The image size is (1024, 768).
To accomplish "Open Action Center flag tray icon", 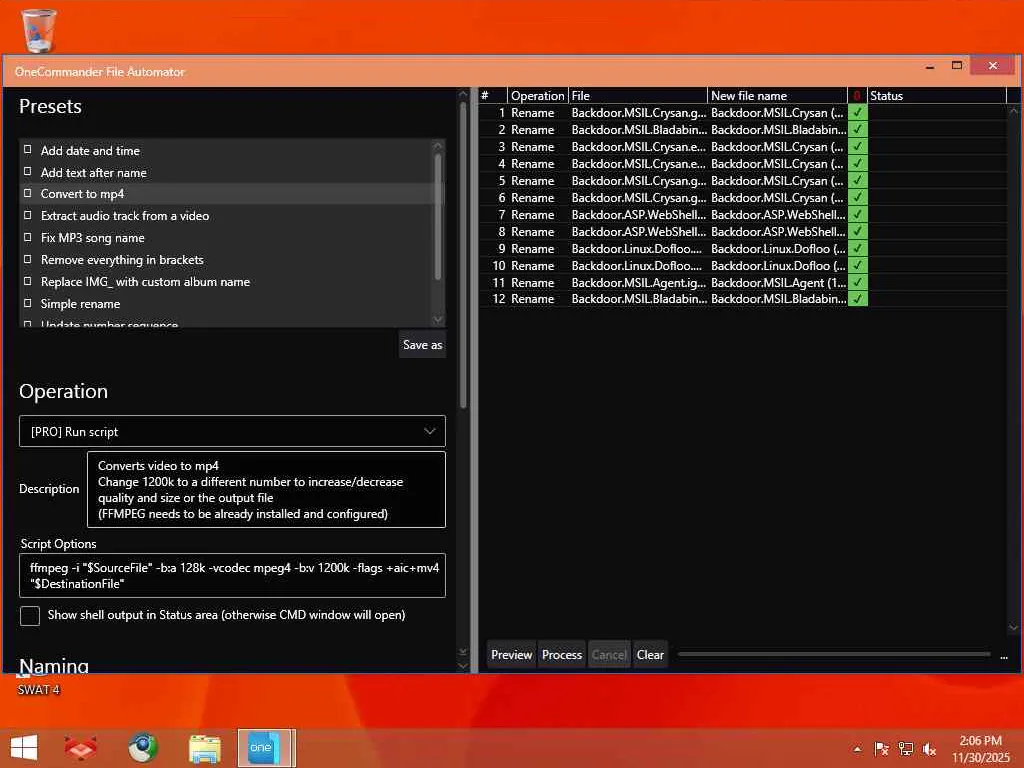I will coord(881,749).
